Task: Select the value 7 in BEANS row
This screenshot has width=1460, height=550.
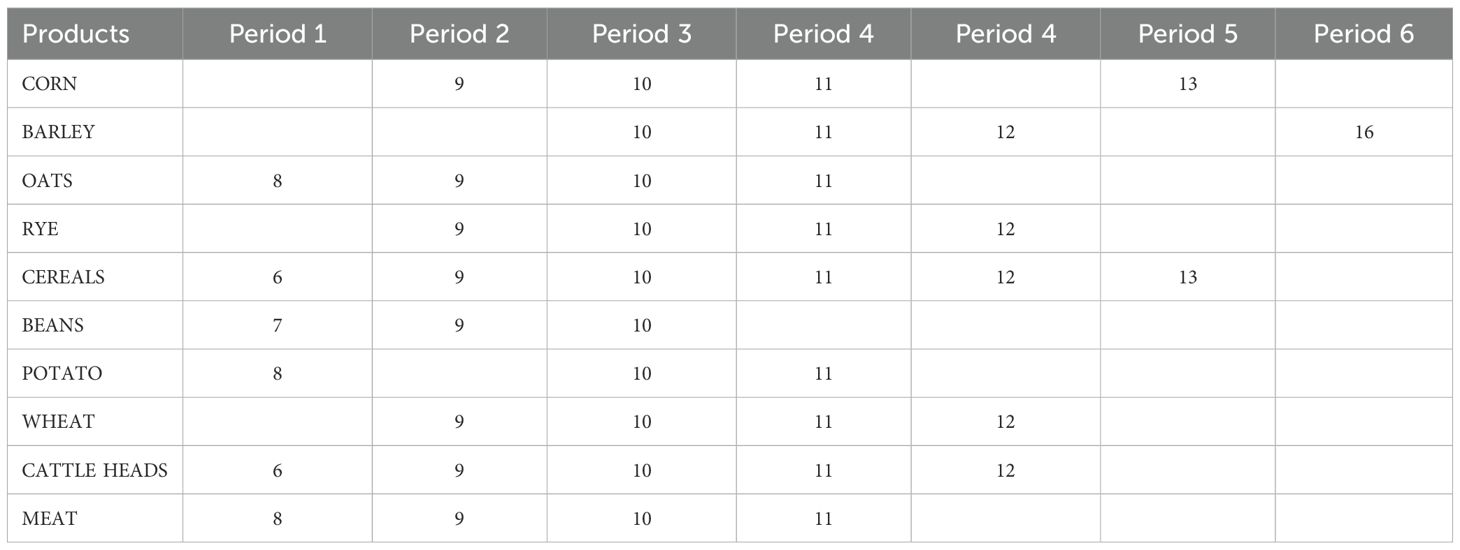Action: 278,325
